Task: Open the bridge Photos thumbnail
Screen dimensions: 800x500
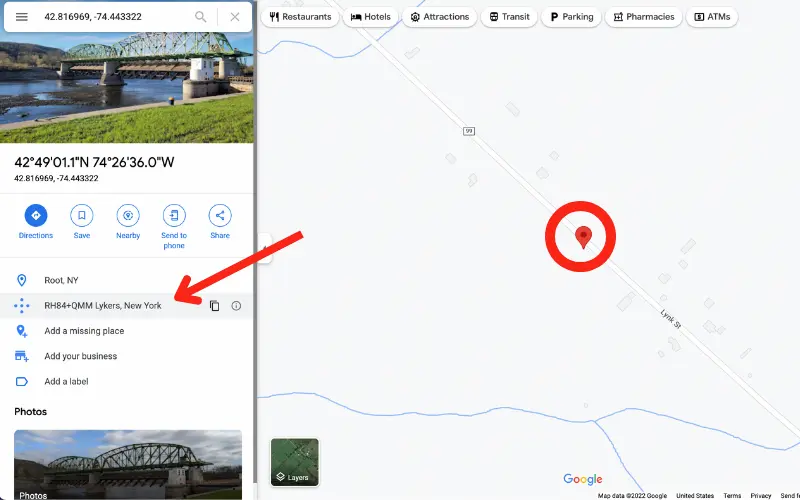Action: [128, 465]
